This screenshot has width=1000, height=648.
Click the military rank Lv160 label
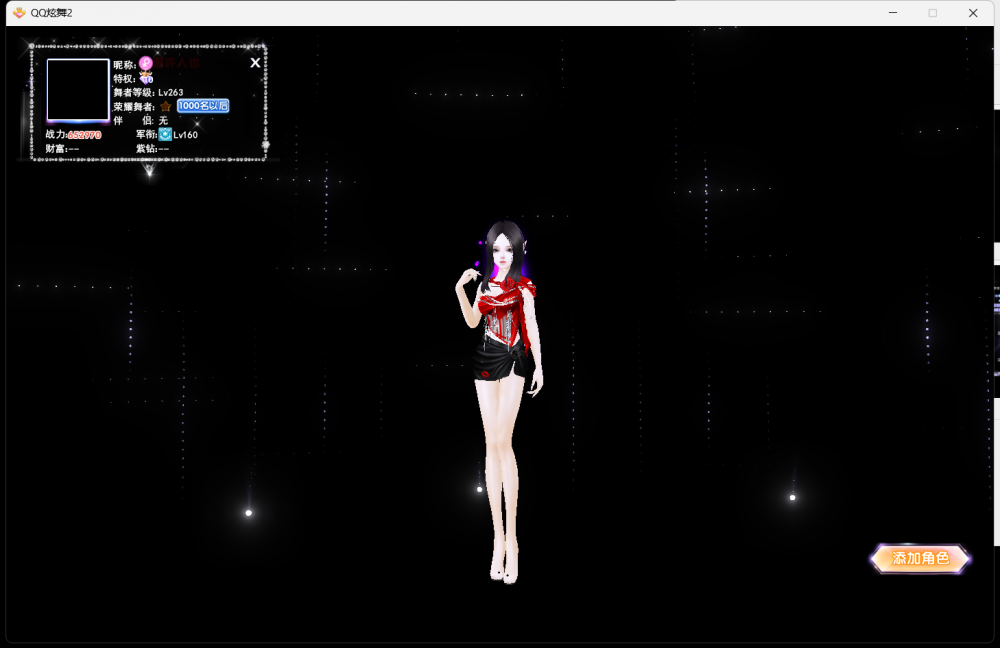tap(186, 135)
